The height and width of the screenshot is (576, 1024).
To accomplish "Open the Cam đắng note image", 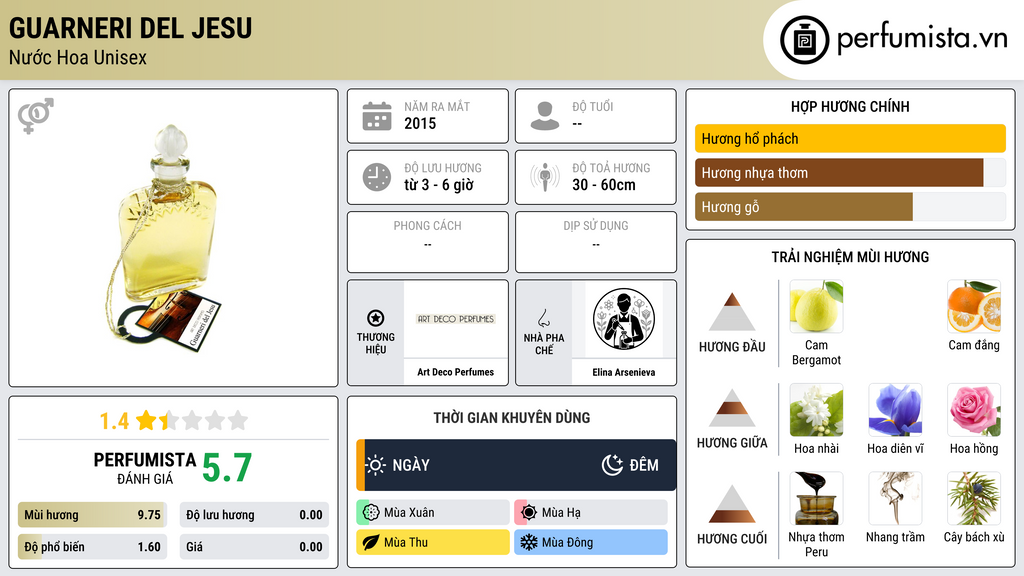I will 974,307.
